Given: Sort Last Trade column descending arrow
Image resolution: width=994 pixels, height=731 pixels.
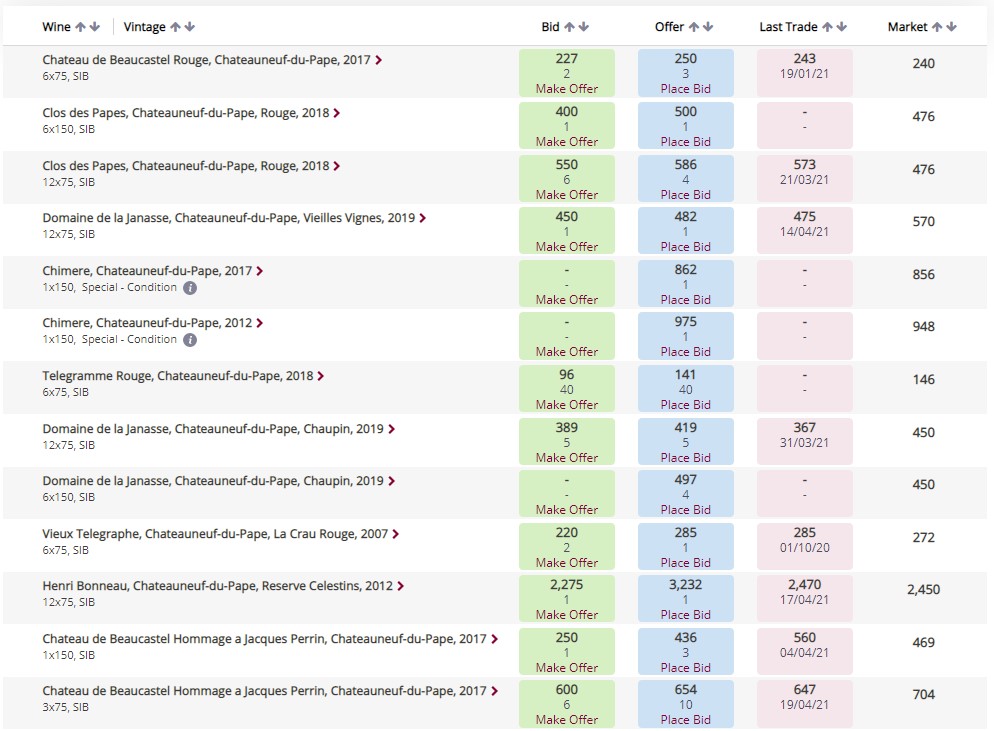Looking at the screenshot, I should pos(842,27).
